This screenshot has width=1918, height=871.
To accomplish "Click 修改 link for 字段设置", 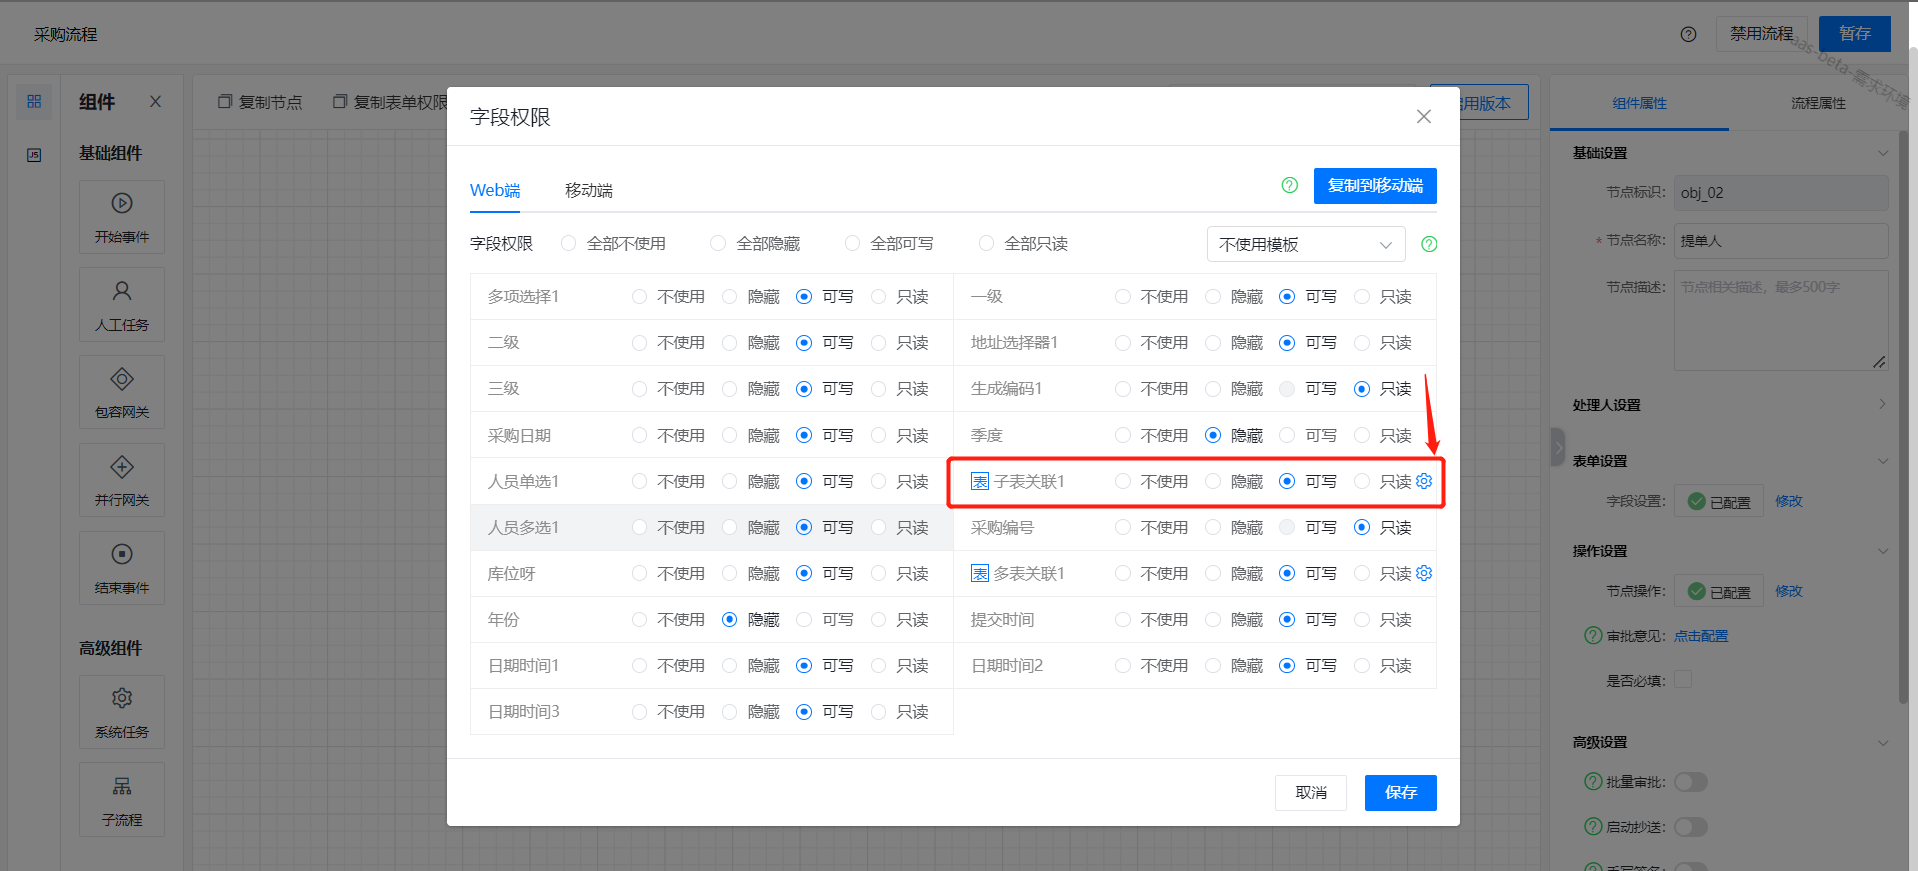I will click(1789, 501).
